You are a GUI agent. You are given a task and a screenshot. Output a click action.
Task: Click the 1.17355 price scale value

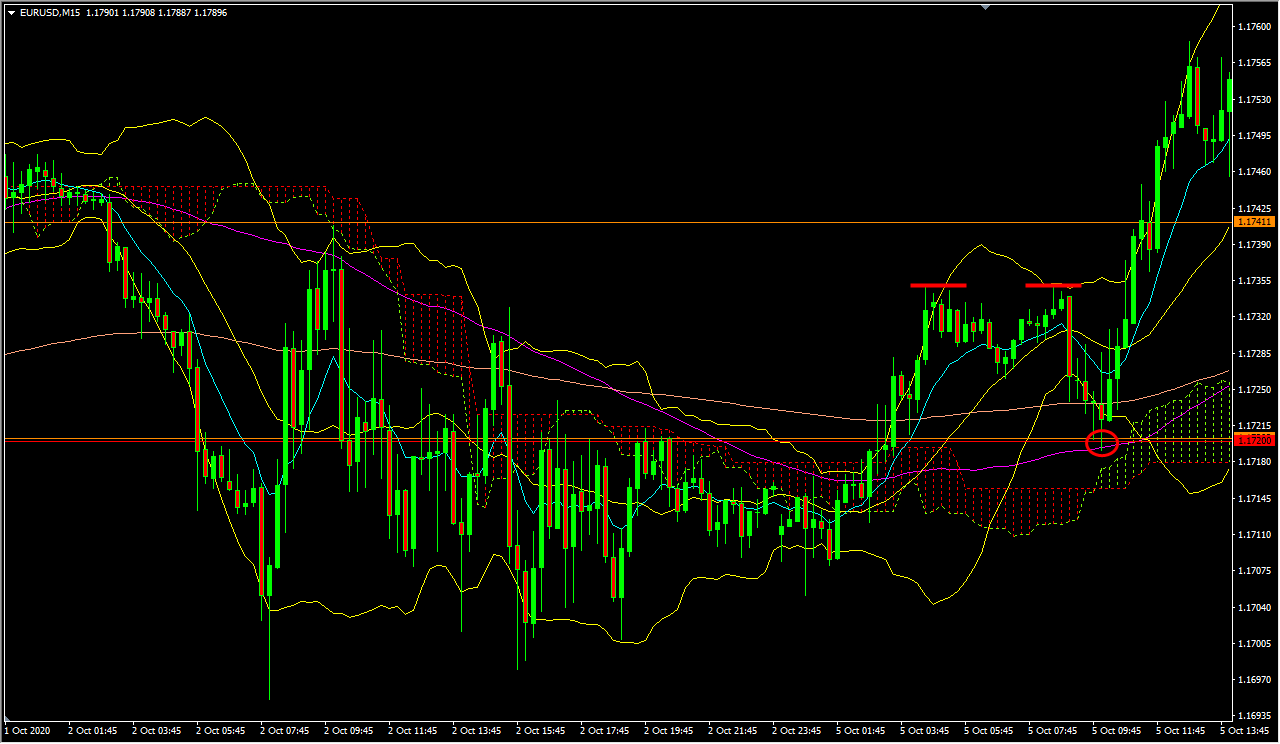1254,281
